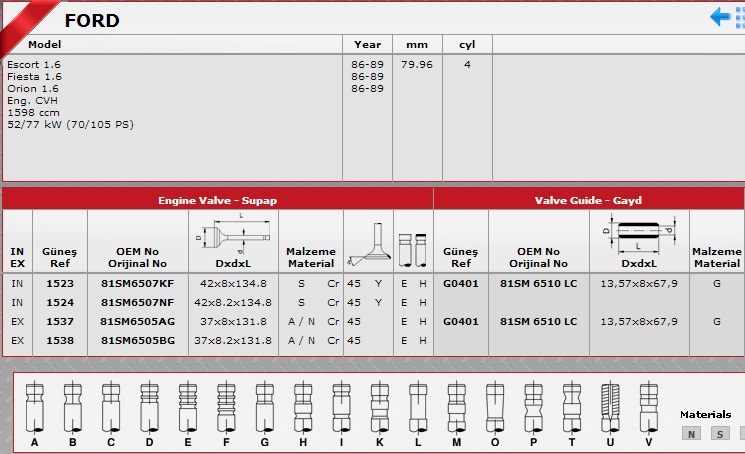This screenshot has width=745, height=454.
Task: Click the Orion 1.6 model entry
Action: [33, 88]
